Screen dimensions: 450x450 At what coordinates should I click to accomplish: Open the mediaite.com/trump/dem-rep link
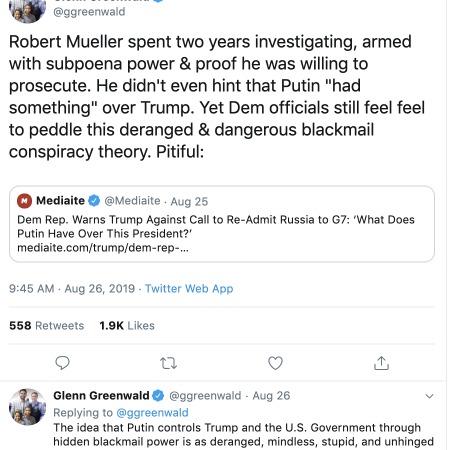pos(103,248)
